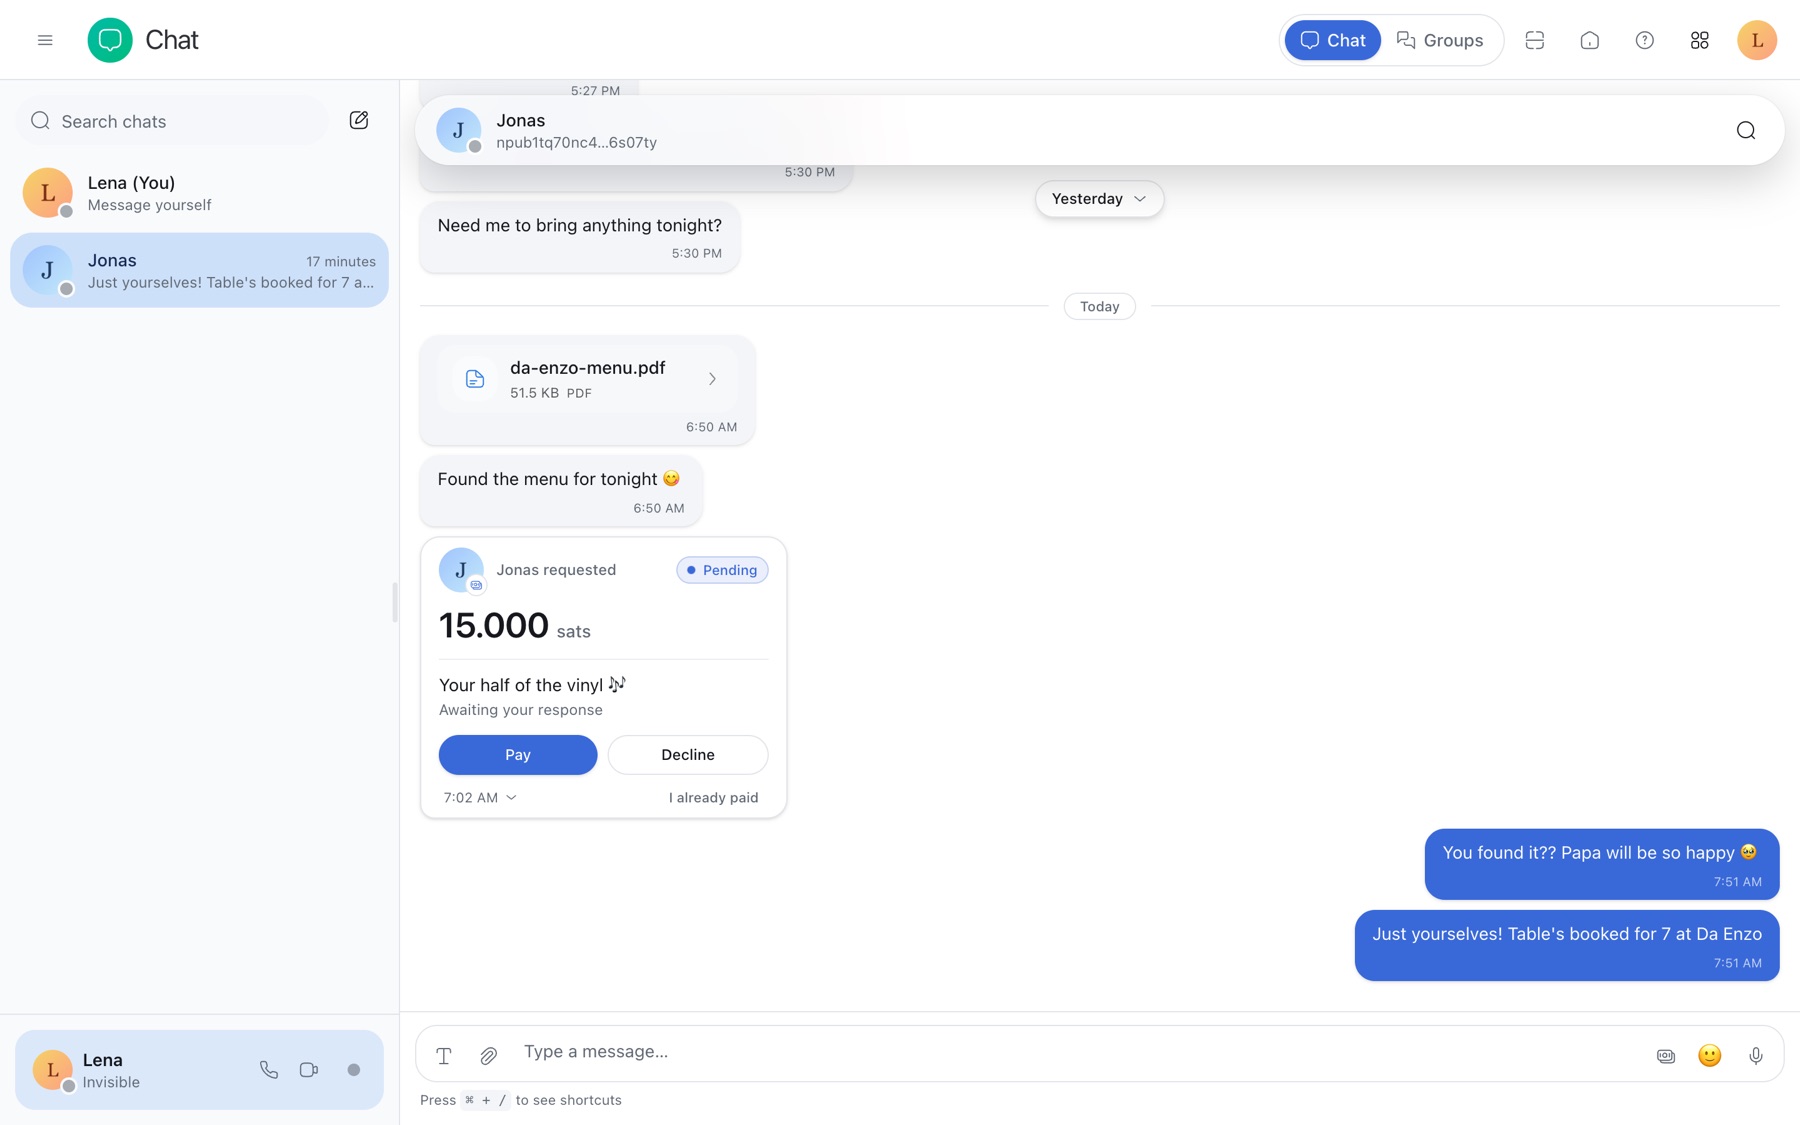Click the 'Your half of the vinyl' memo text

[532, 685]
